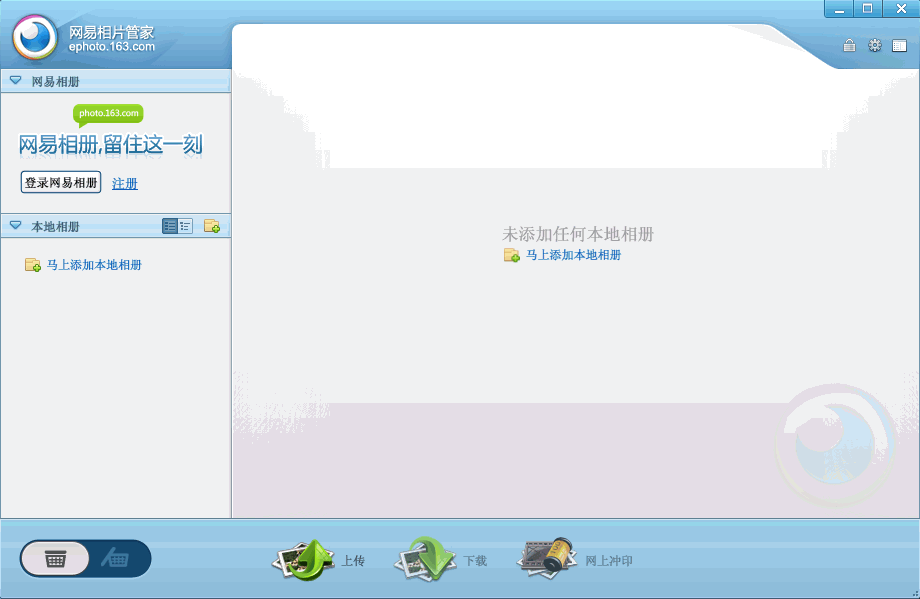Click center-pane 马上添加本地相册 link
The image size is (920, 599).
coord(573,255)
